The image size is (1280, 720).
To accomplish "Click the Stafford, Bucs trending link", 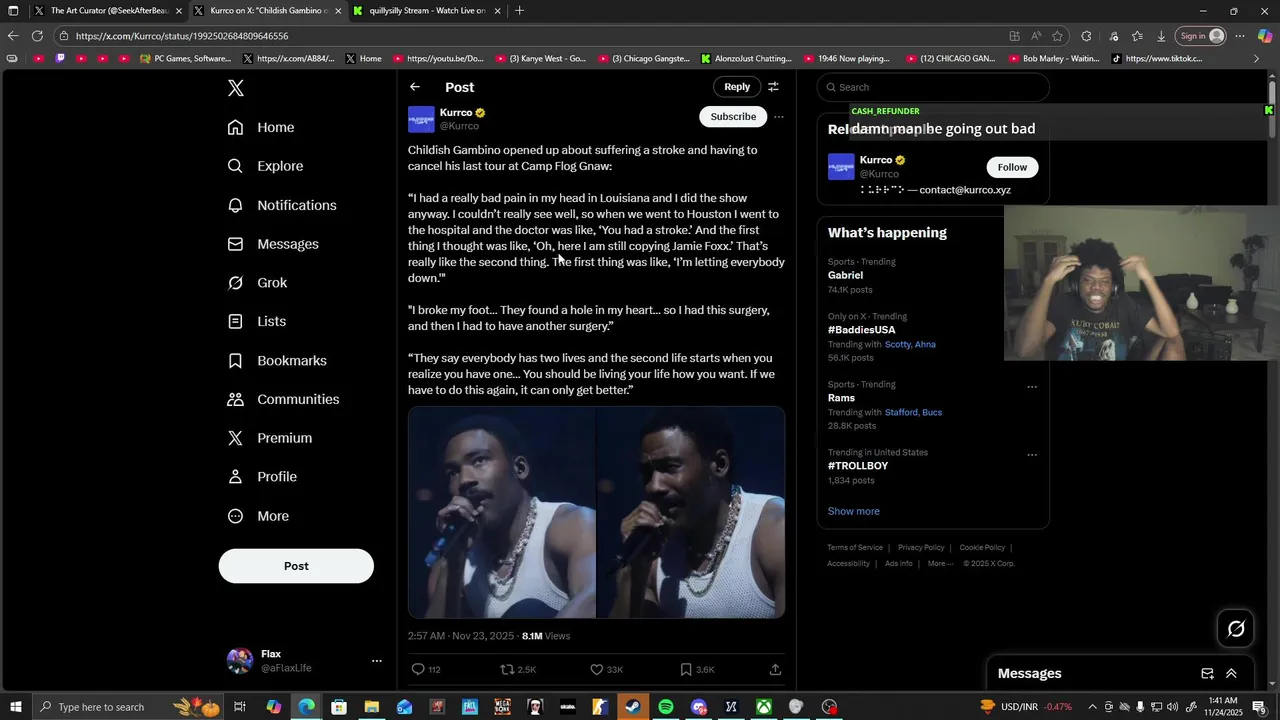I will tap(913, 412).
